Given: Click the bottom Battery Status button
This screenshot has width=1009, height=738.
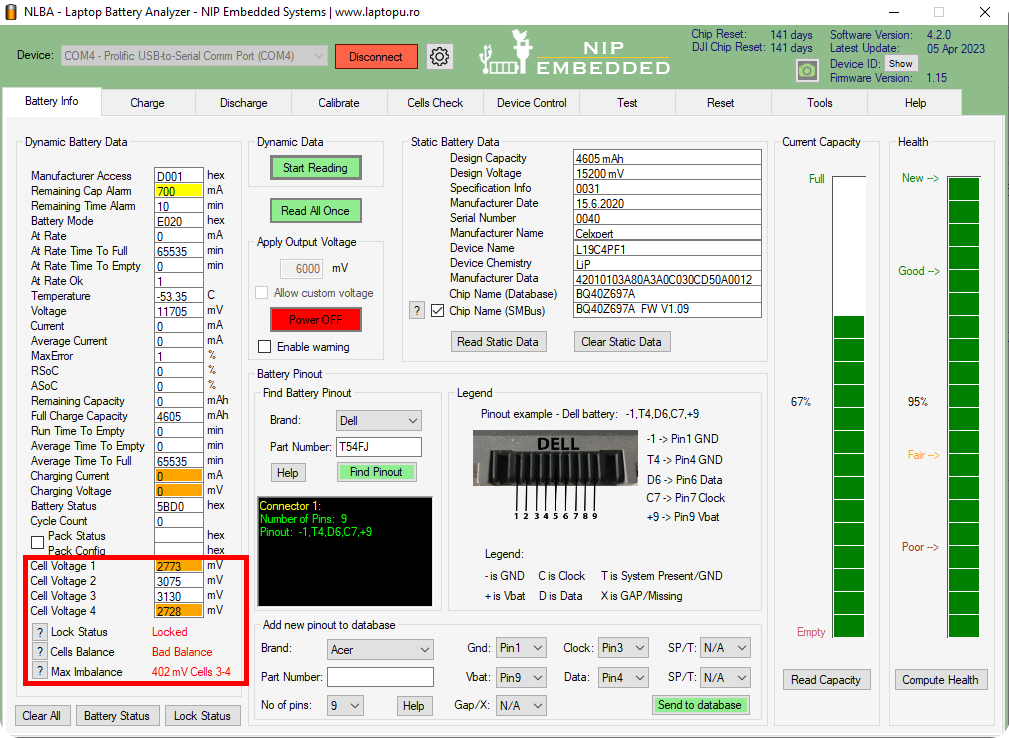Looking at the screenshot, I should (x=116, y=715).
